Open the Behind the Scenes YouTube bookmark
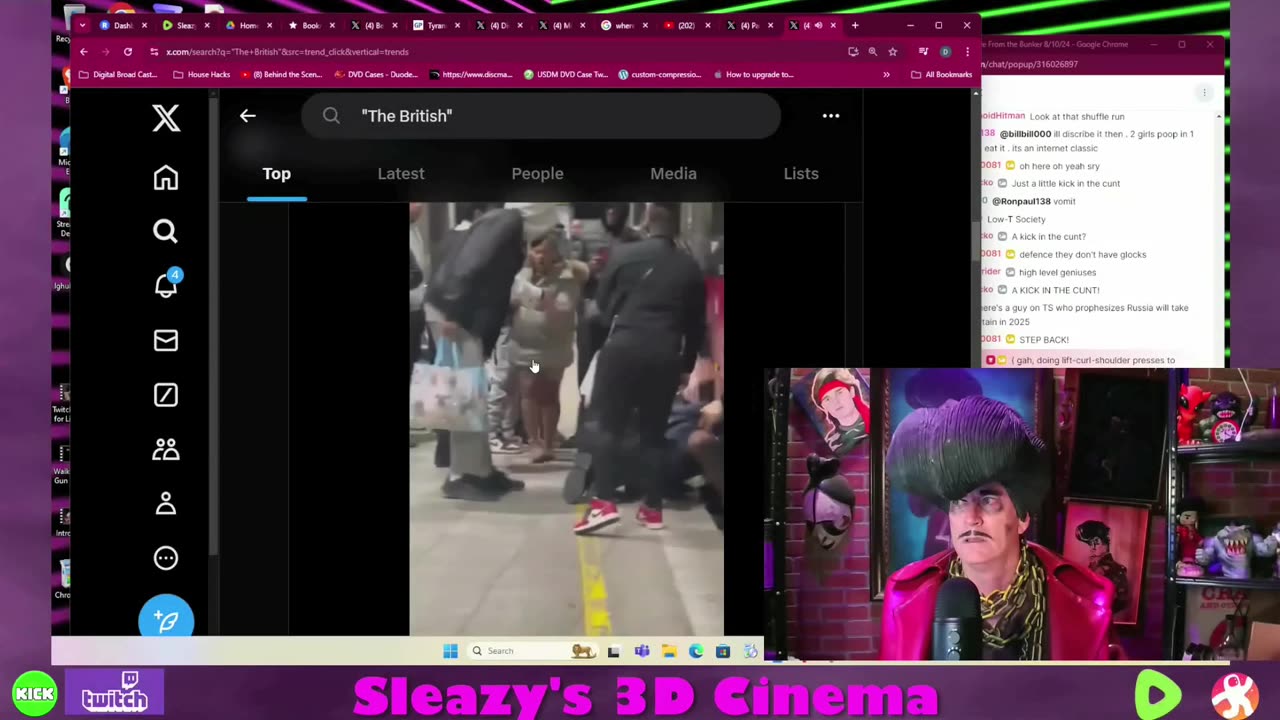Viewport: 1280px width, 720px height. [281, 74]
